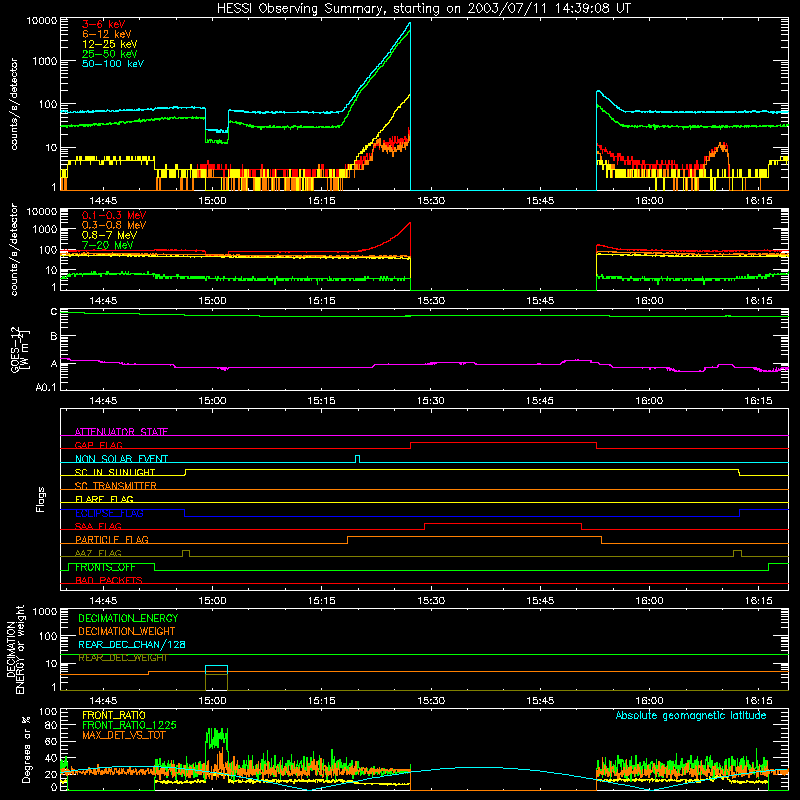800x800 pixels.
Task: Click the B class tick on GOES axis
Action: 54,336
